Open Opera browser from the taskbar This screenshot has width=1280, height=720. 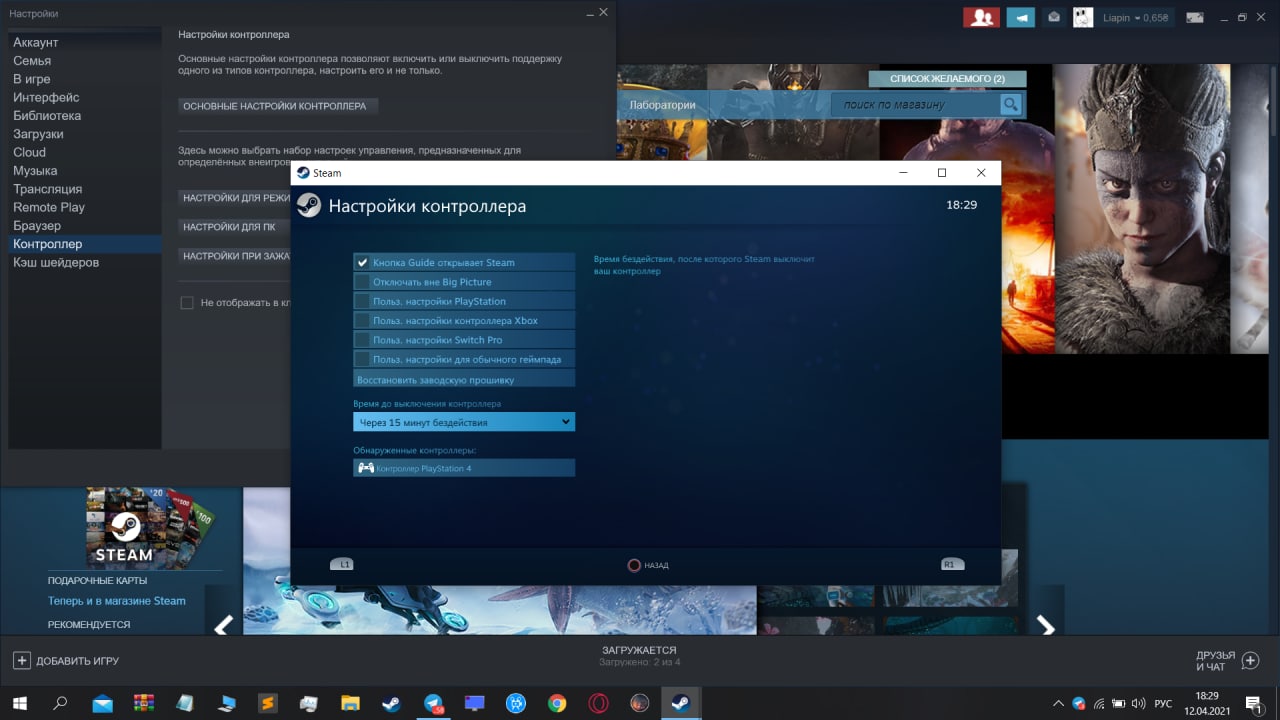click(x=598, y=703)
